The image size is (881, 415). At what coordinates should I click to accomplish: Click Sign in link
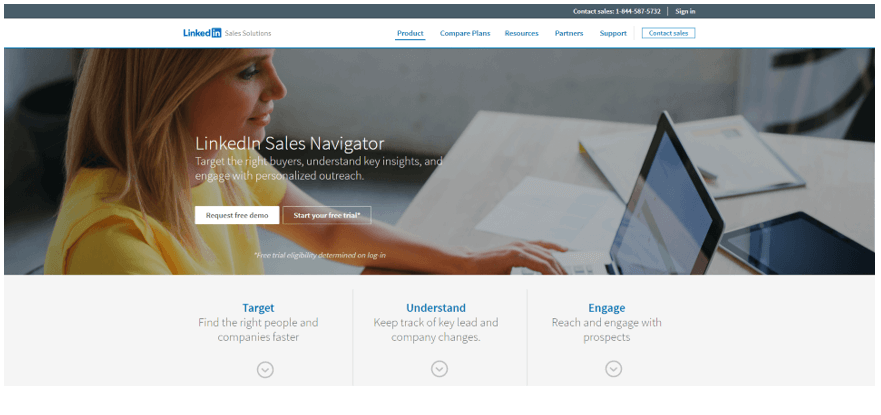pyautogui.click(x=685, y=11)
